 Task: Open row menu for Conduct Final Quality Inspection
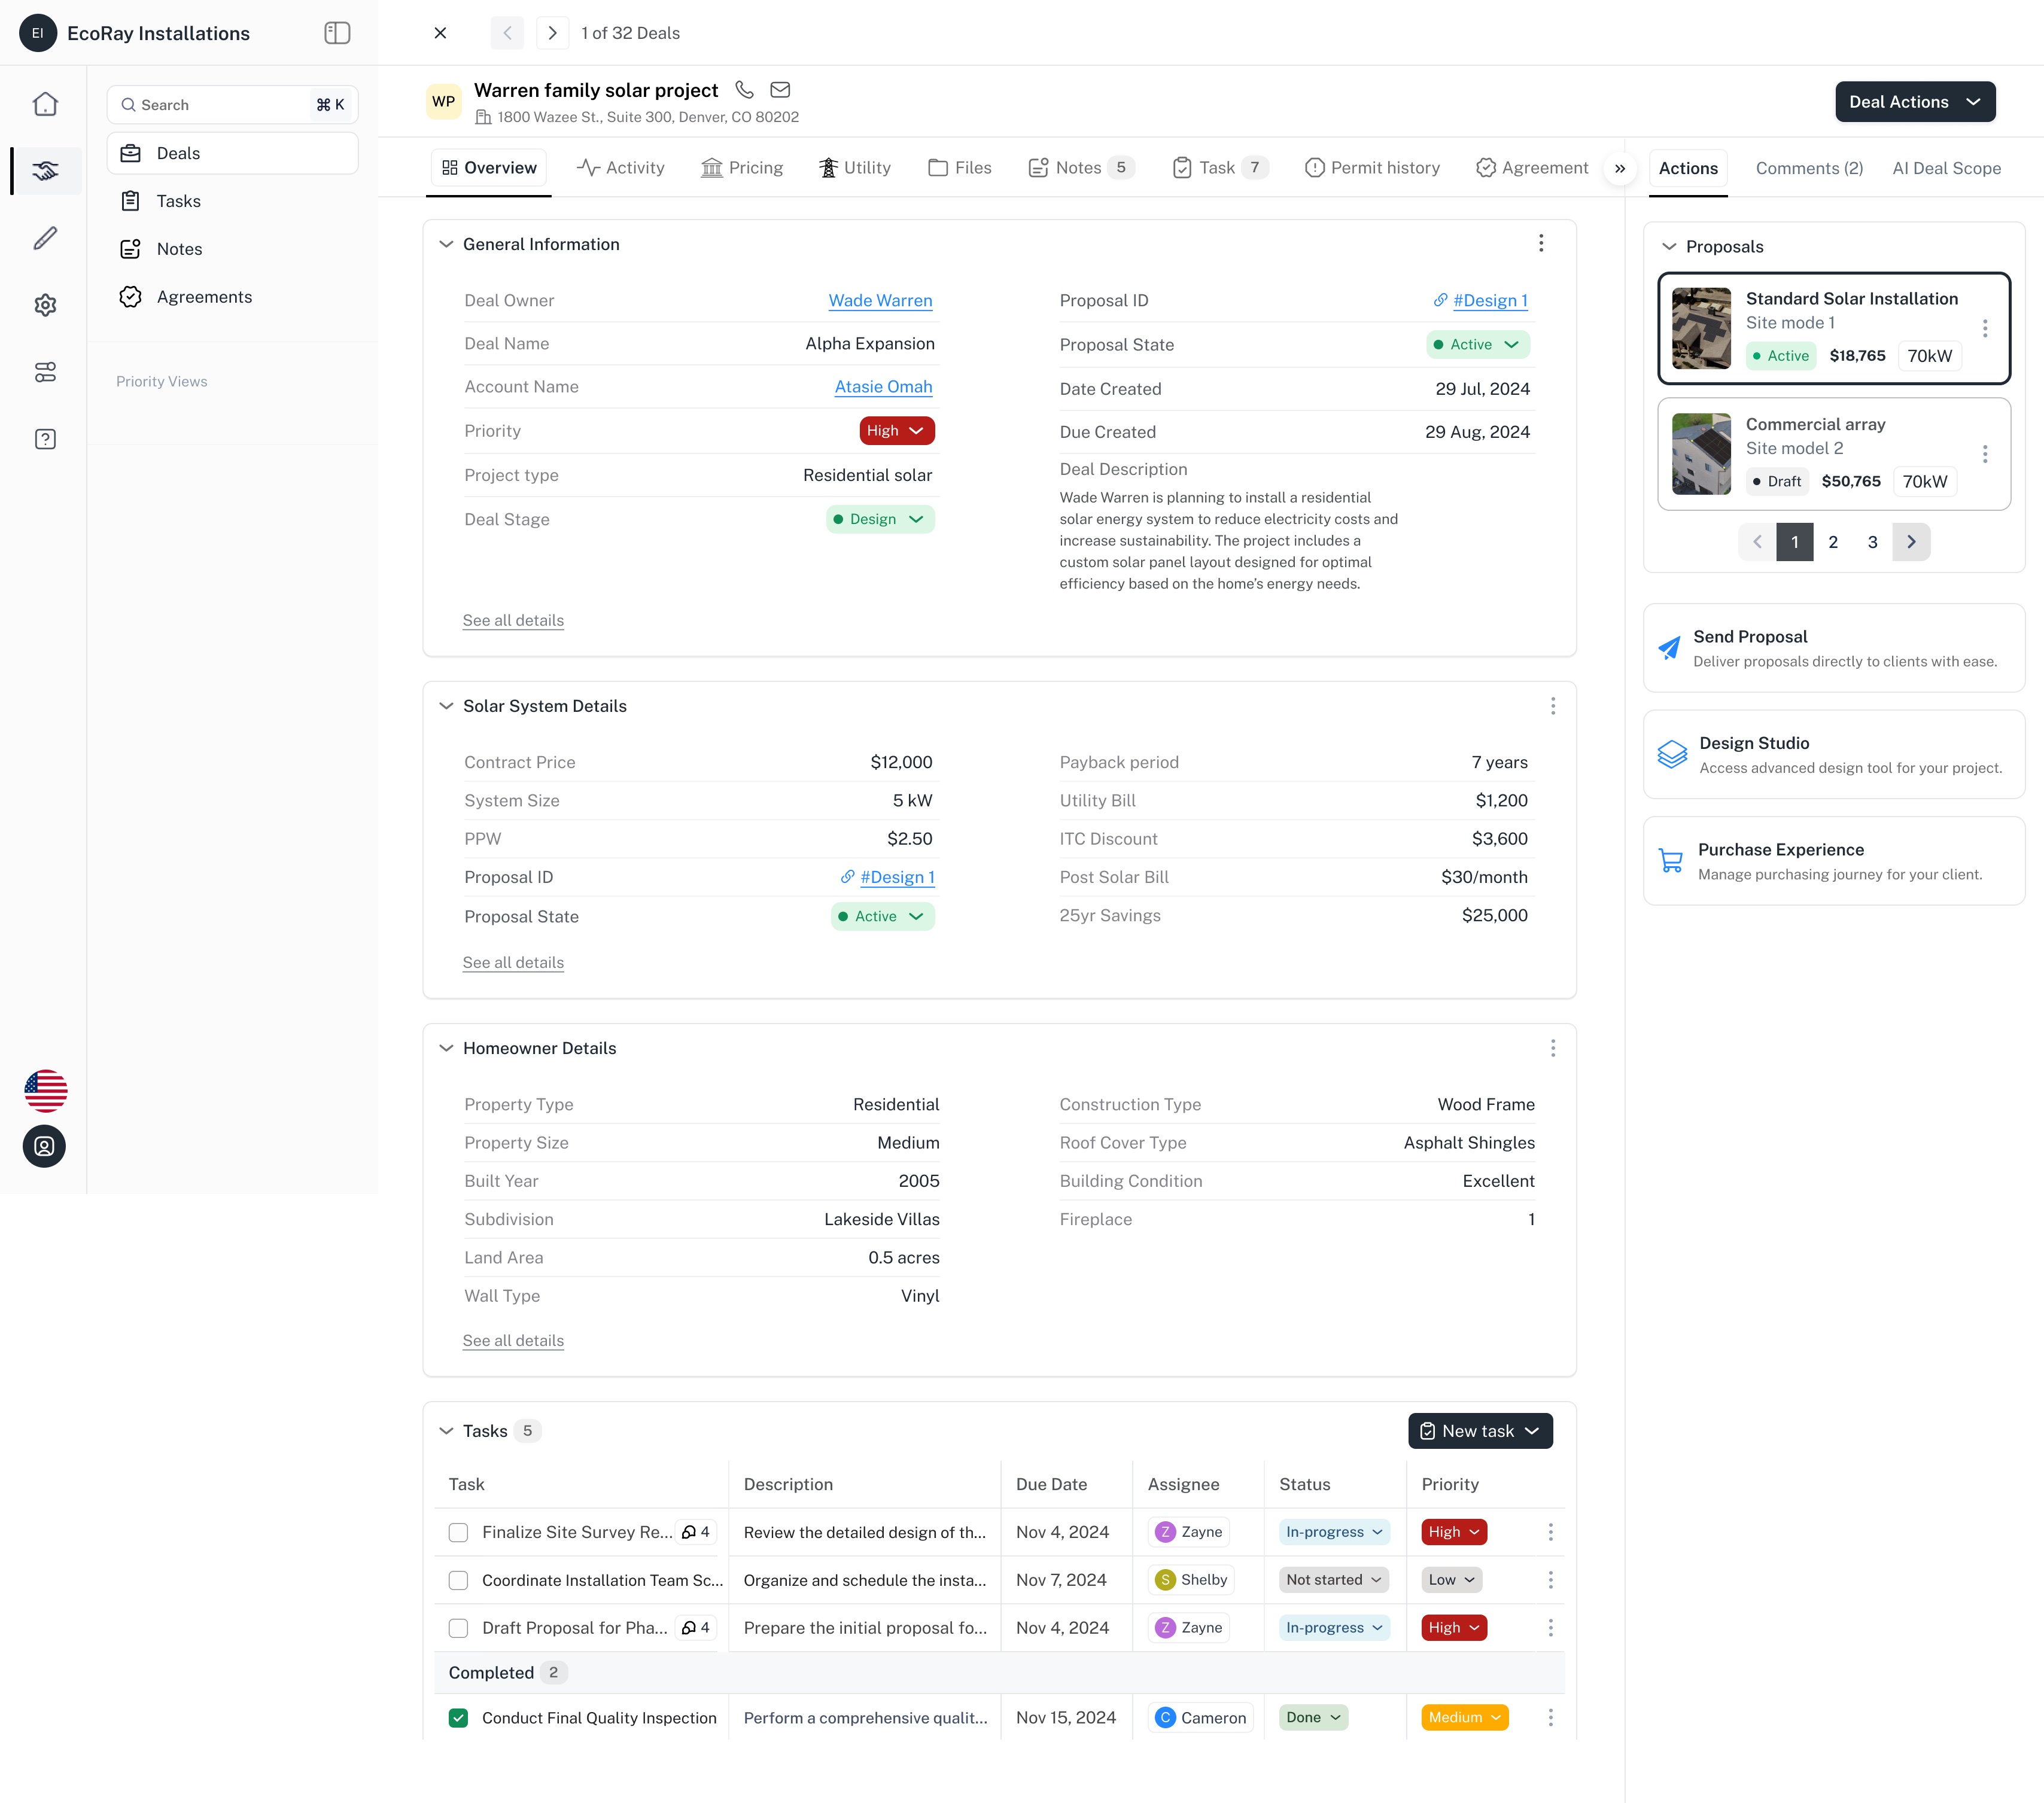(x=1550, y=1717)
